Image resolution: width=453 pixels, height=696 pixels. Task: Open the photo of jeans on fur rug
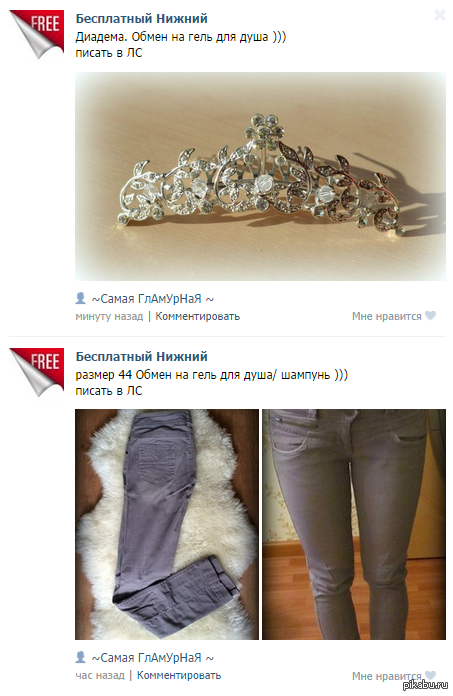(167, 524)
